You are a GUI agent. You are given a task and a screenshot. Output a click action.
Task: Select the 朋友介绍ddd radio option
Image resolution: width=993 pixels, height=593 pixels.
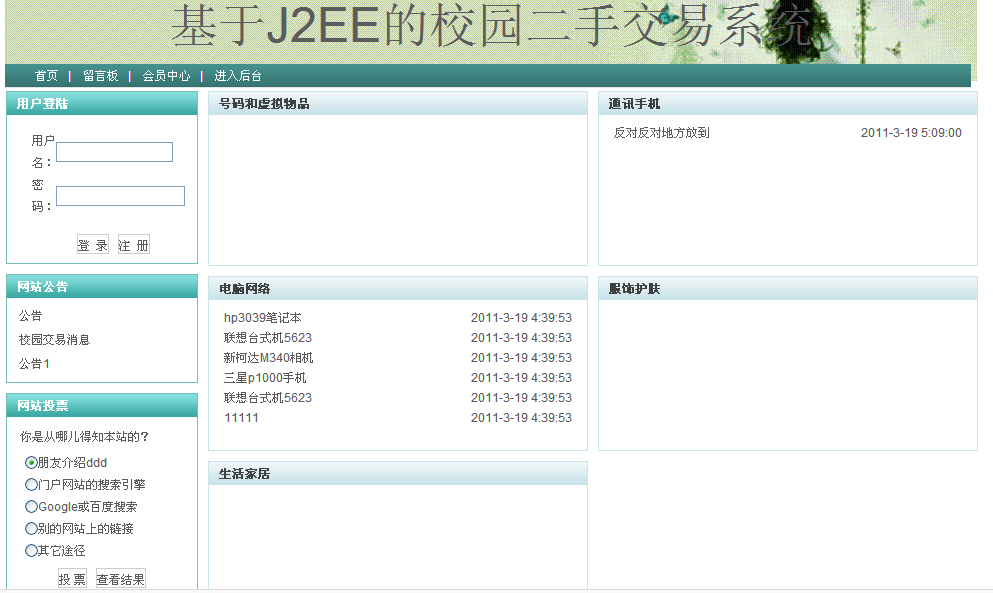[x=30, y=462]
